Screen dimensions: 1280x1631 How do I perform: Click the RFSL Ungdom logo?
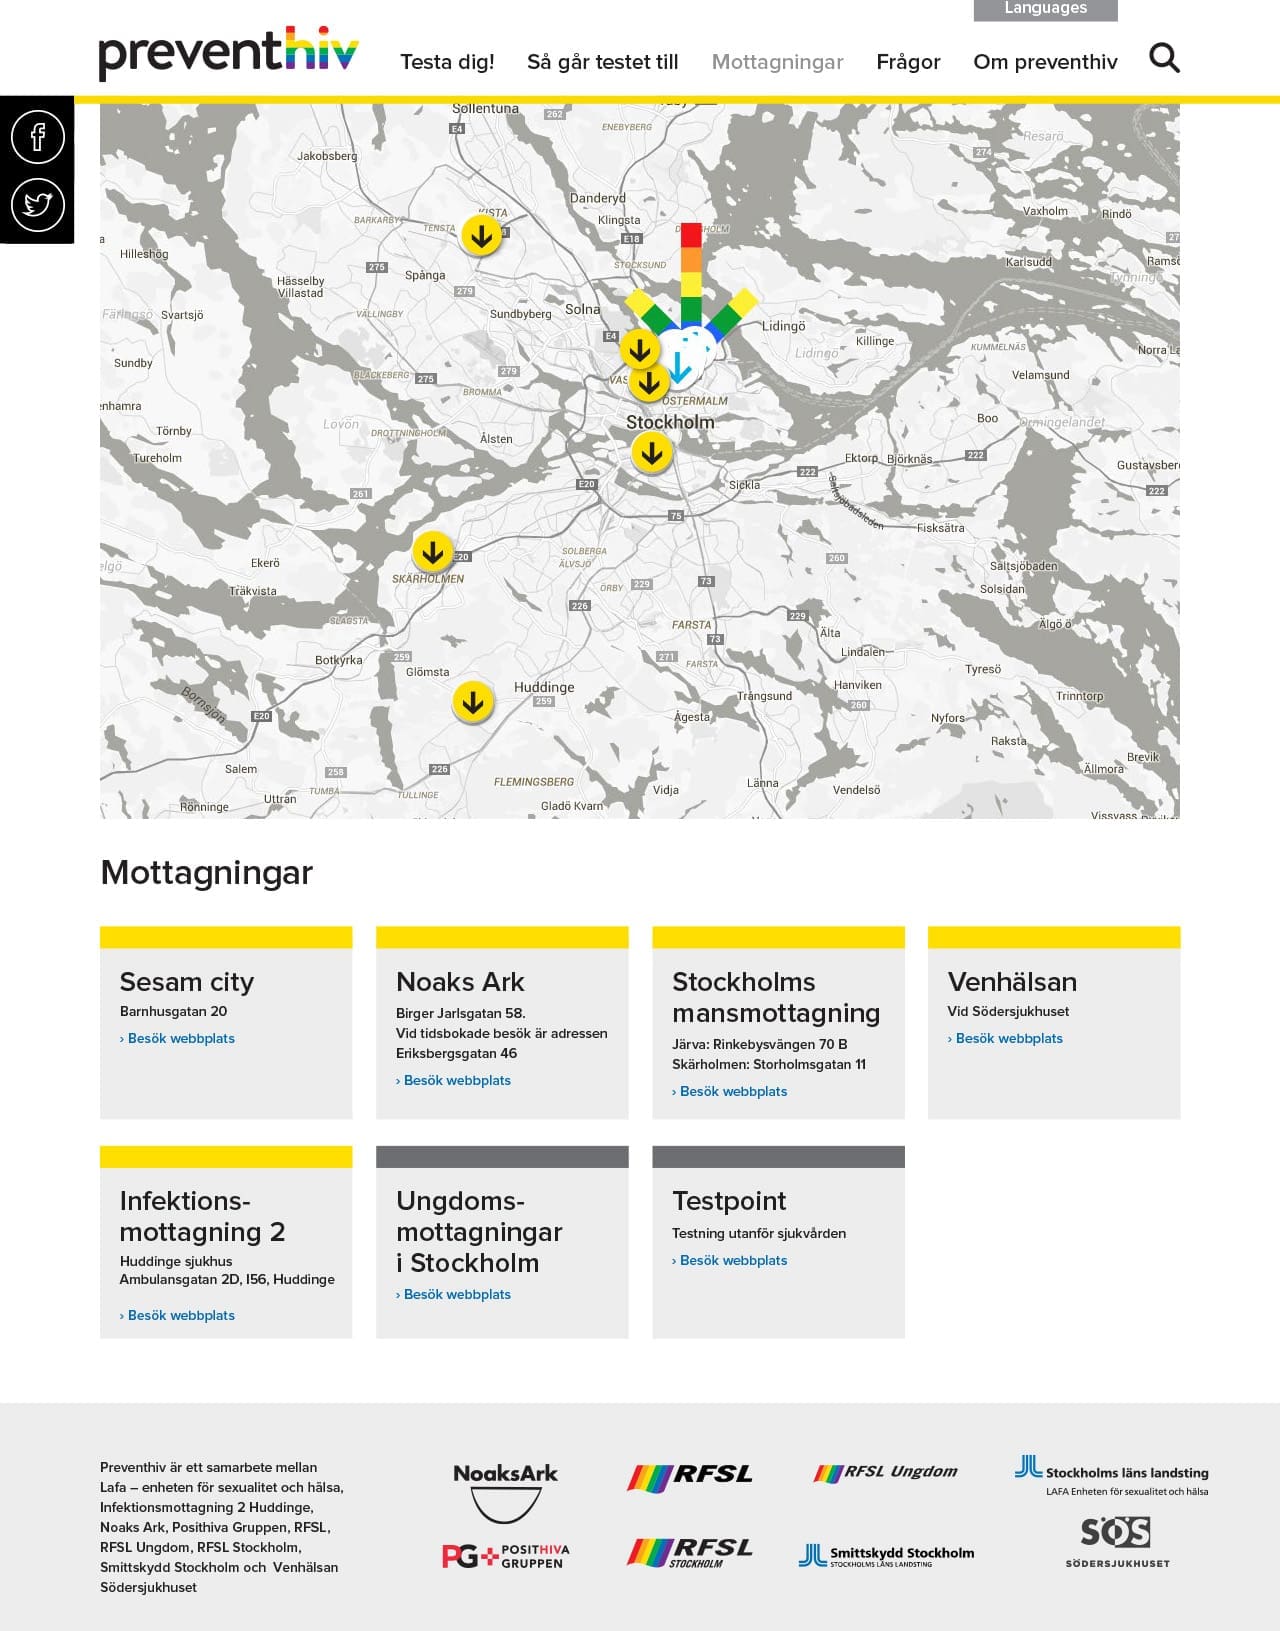tap(885, 1472)
